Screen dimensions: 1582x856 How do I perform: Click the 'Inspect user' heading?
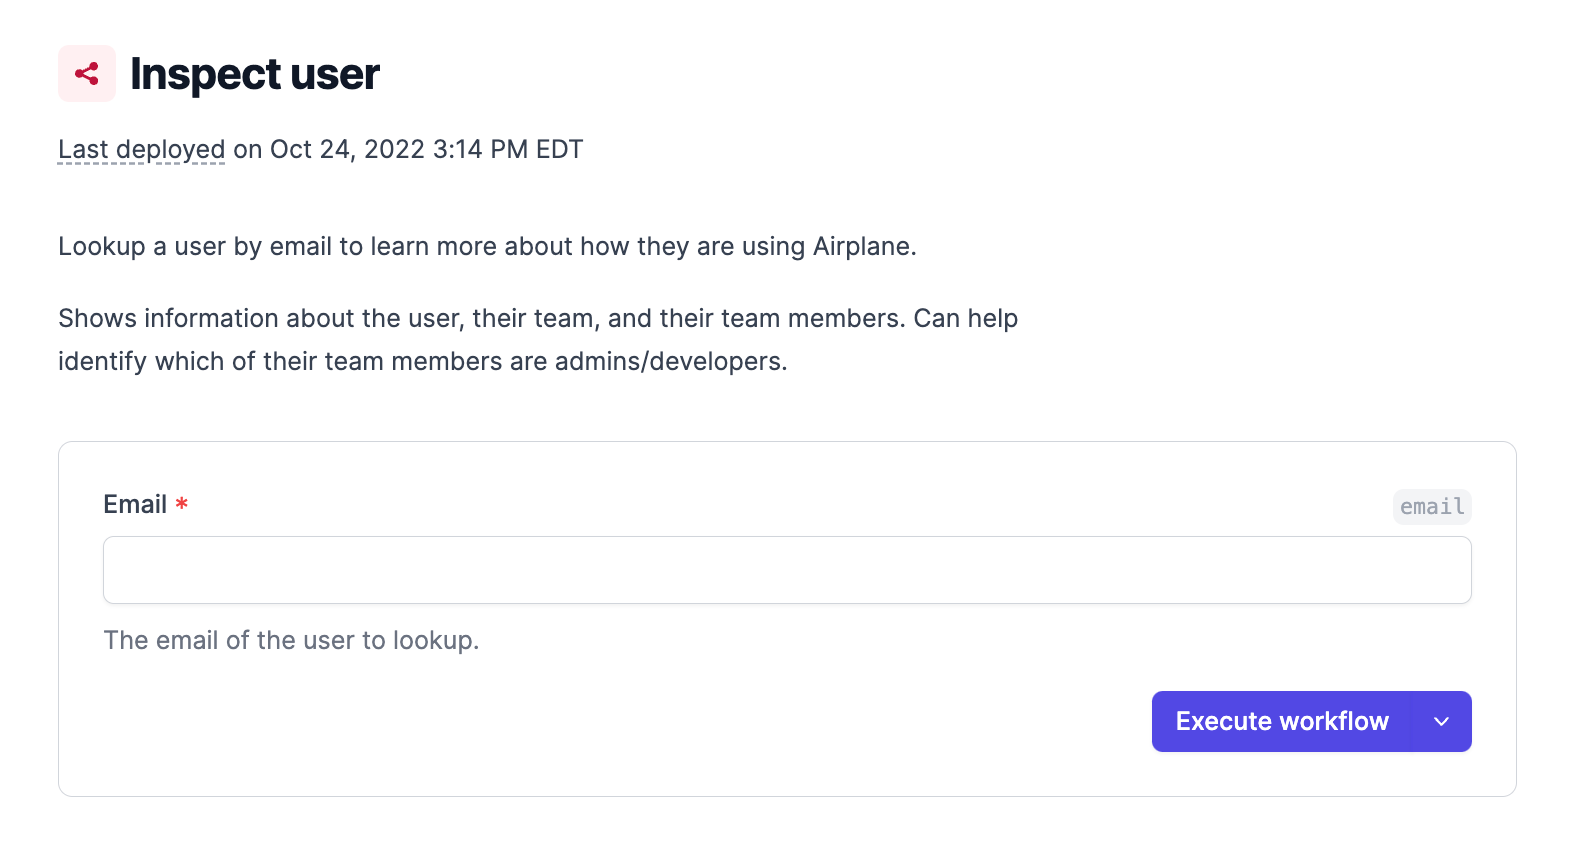pyautogui.click(x=255, y=74)
